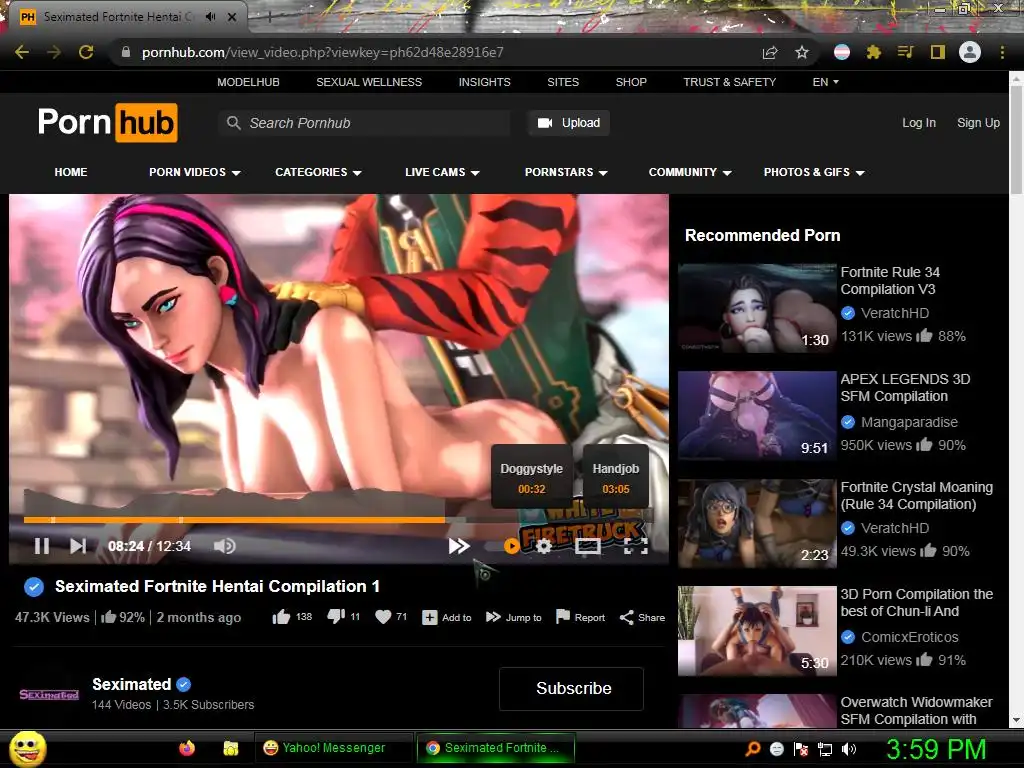Switch to the Yahoo! Messenger taskbar window

click(x=333, y=748)
